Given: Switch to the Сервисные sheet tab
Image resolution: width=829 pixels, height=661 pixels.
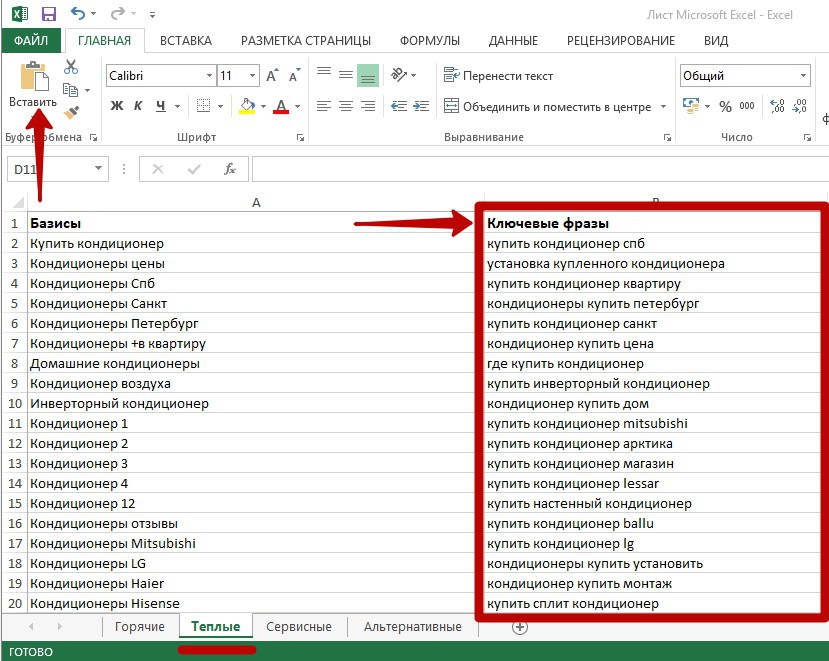Looking at the screenshot, I should click(299, 627).
